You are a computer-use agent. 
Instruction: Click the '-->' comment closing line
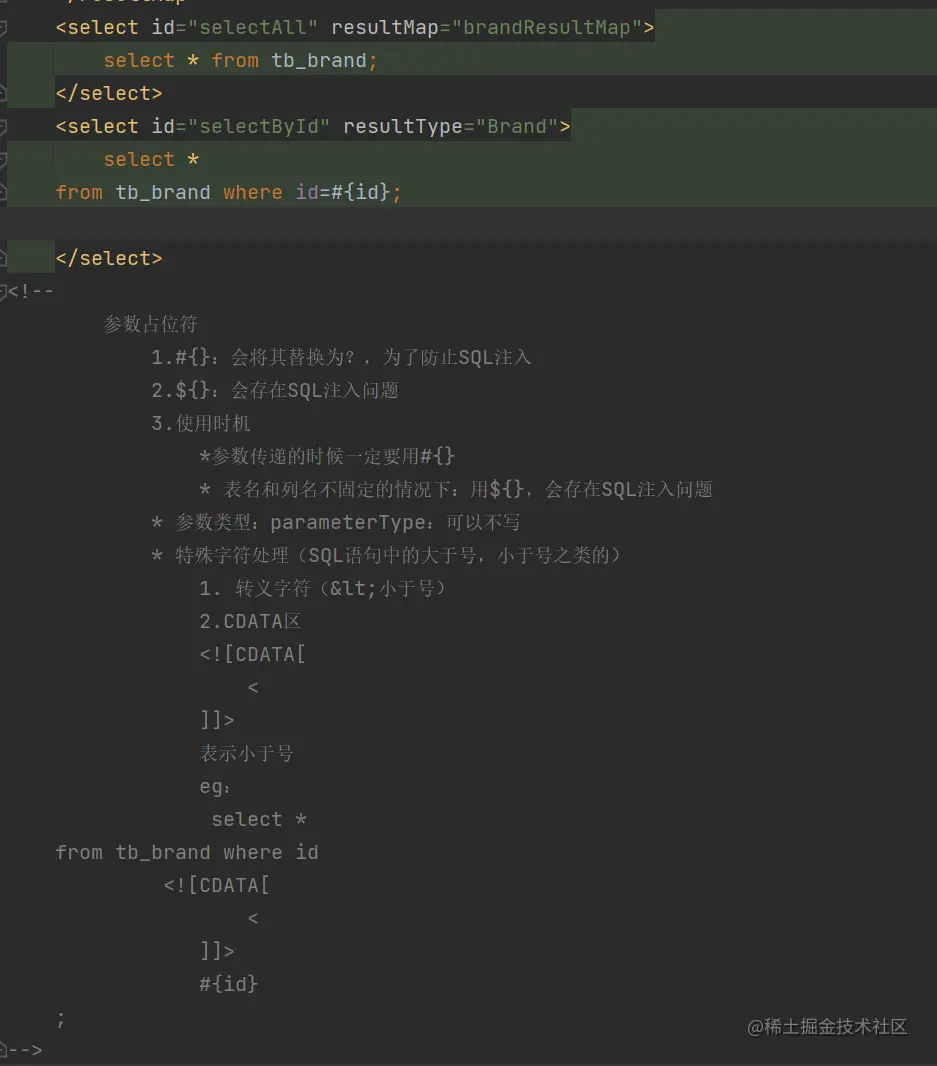click(x=25, y=1050)
